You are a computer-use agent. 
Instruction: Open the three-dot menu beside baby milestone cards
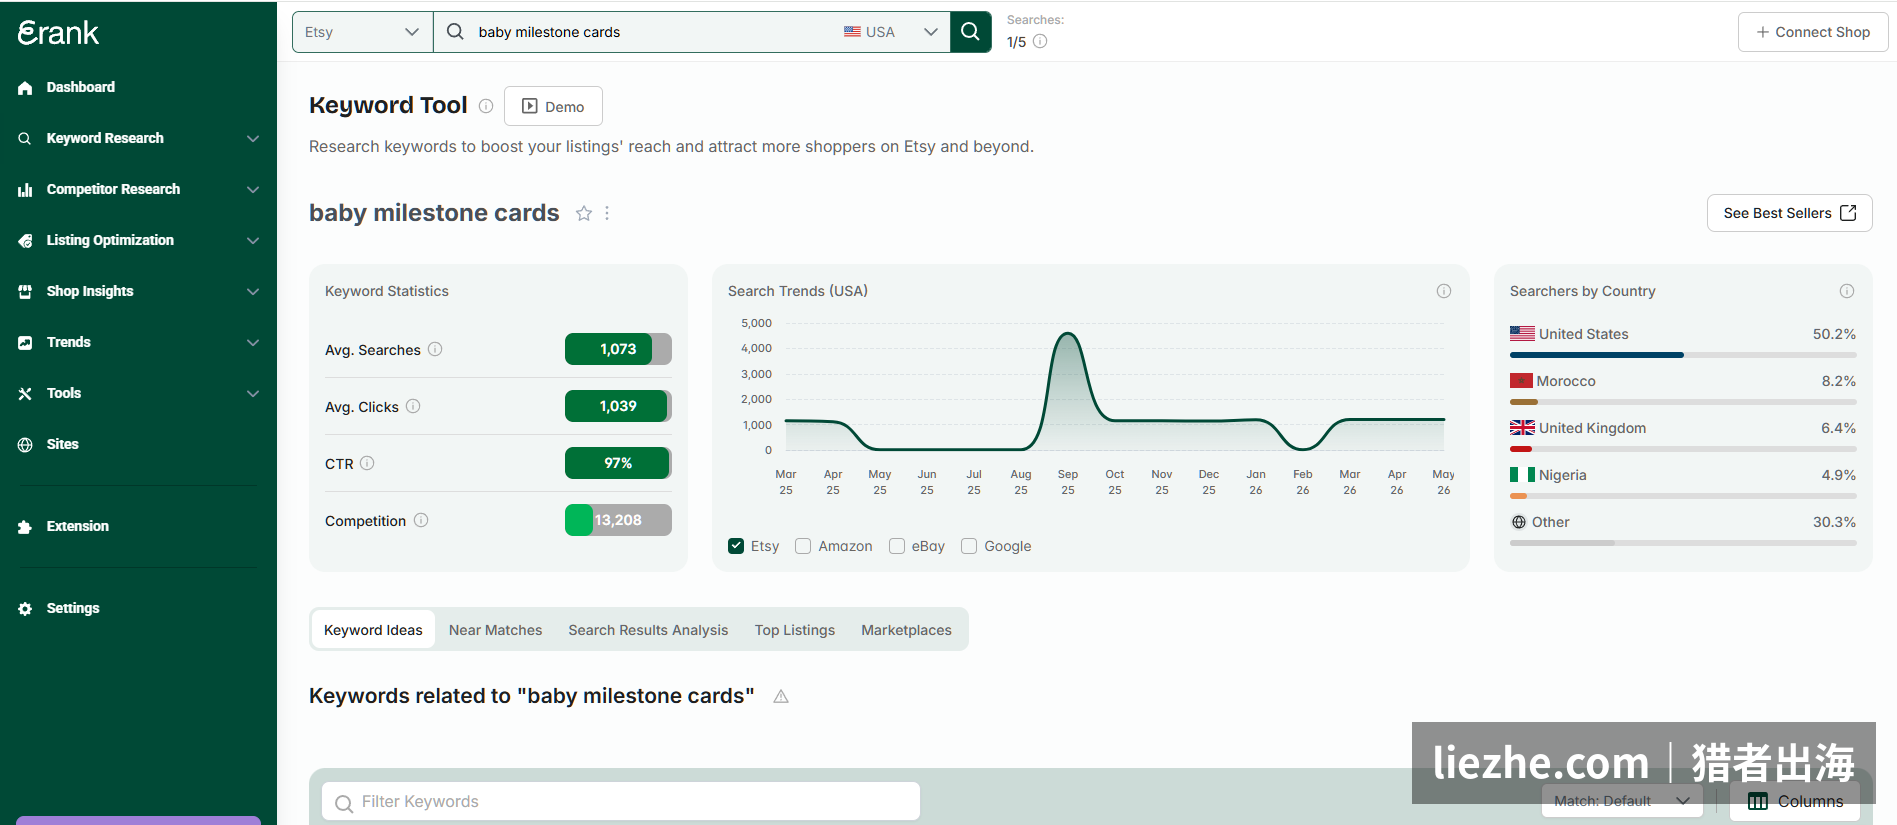(607, 213)
